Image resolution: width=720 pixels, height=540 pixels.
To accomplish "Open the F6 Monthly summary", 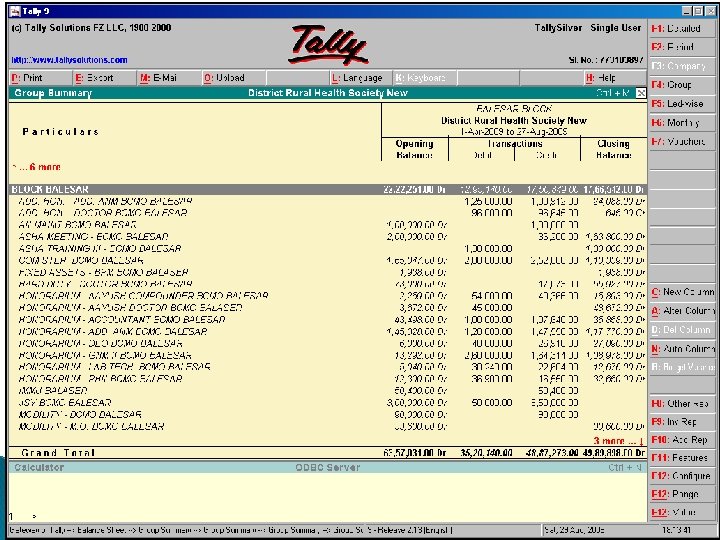I will [682, 123].
